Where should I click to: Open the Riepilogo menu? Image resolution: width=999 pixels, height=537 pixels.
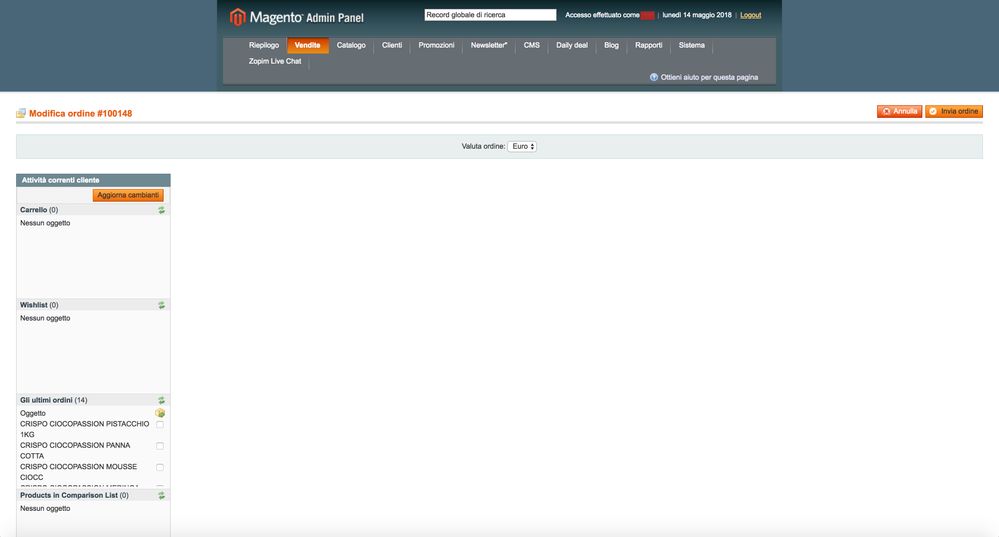[x=264, y=45]
